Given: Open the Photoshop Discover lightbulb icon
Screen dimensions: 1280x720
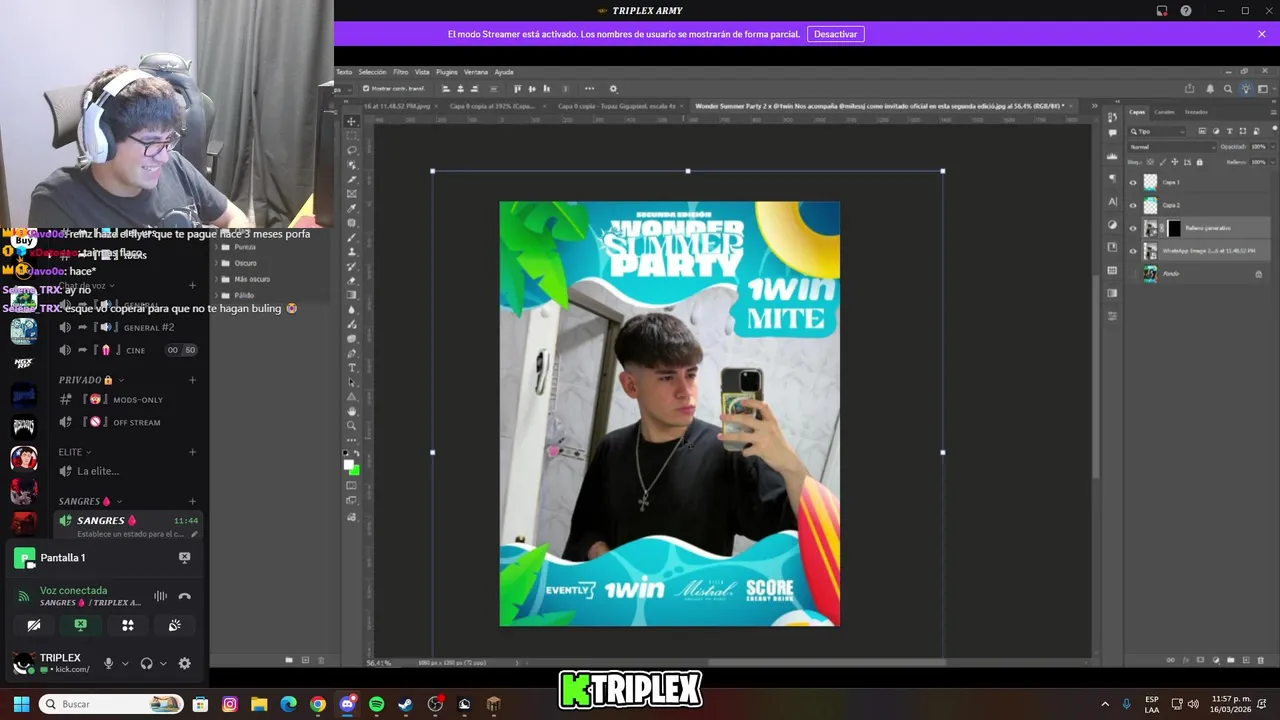Looking at the screenshot, I should [x=1246, y=88].
